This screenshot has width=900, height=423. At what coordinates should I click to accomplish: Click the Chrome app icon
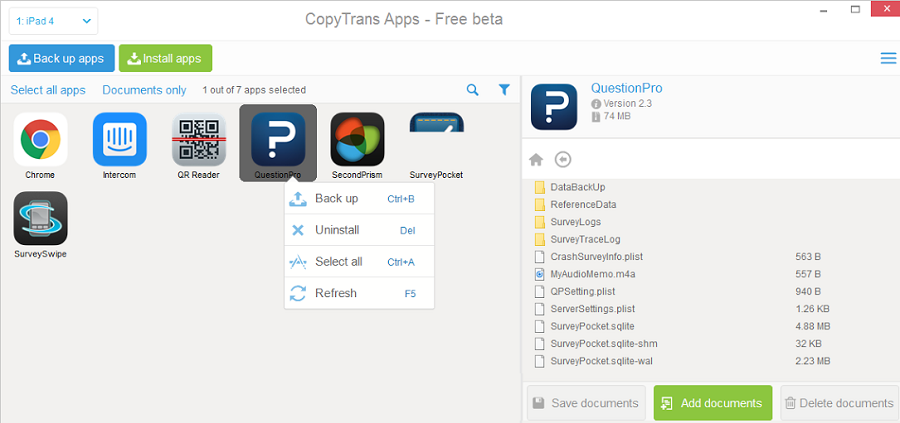(x=40, y=140)
